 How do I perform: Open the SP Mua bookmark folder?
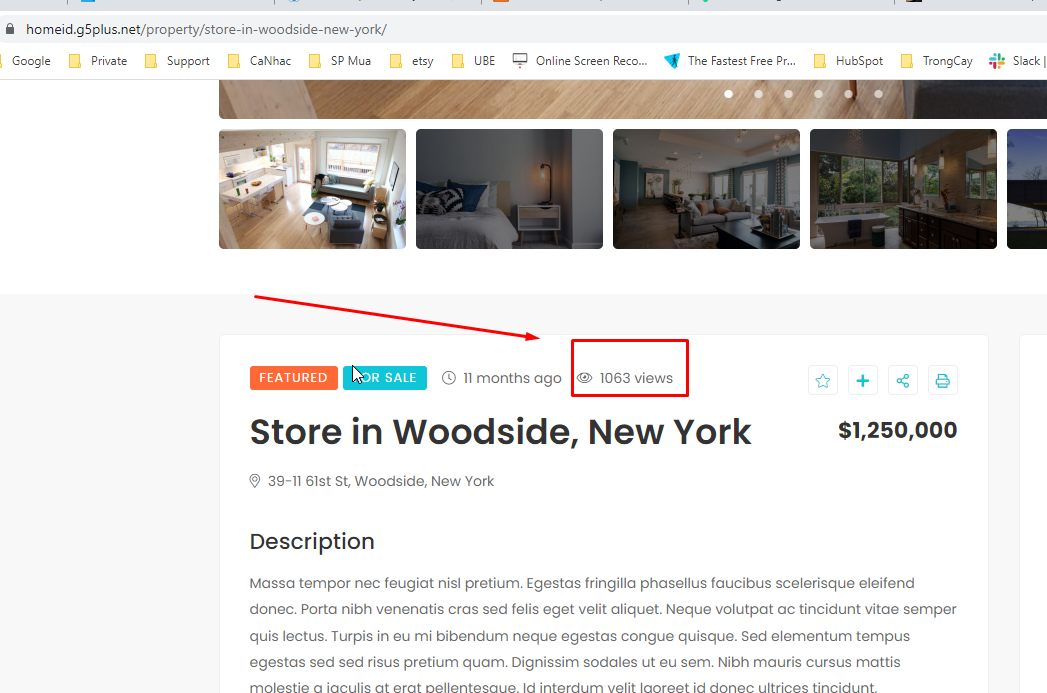[x=340, y=61]
